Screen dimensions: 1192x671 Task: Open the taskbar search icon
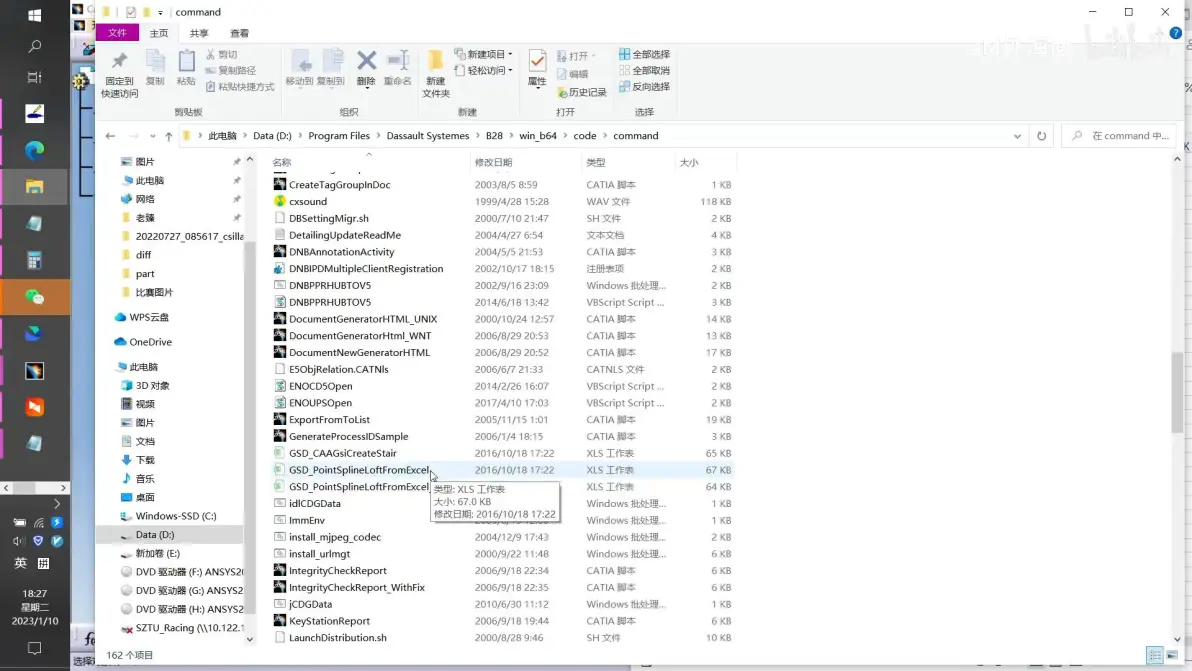coord(34,46)
